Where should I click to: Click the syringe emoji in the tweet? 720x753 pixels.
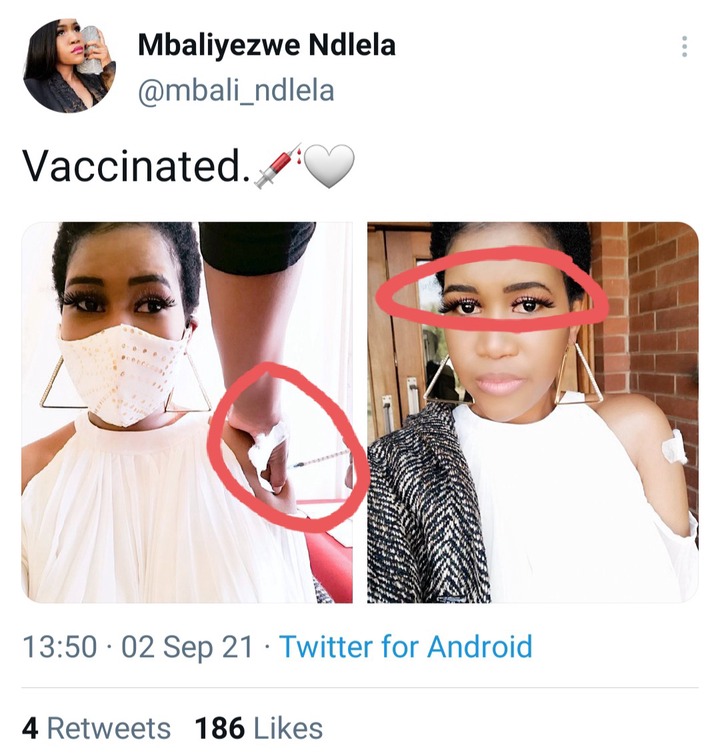(278, 166)
